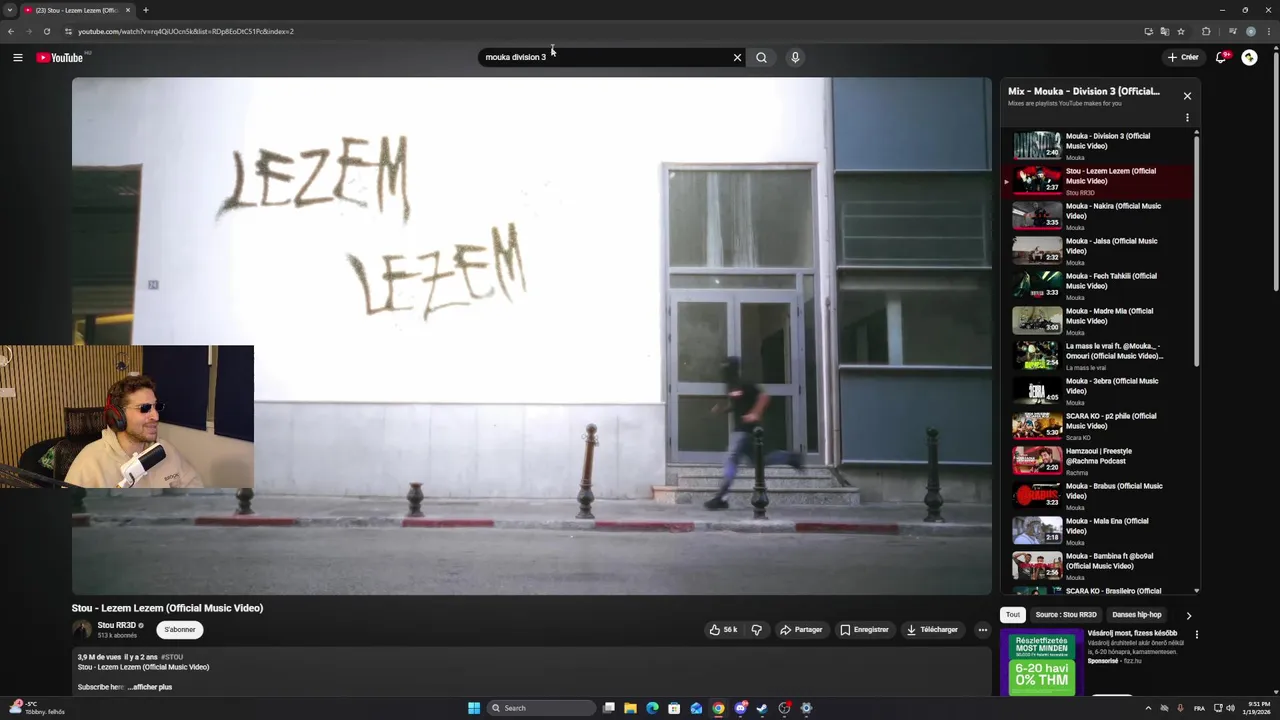Open Steam from the taskbar

point(762,708)
